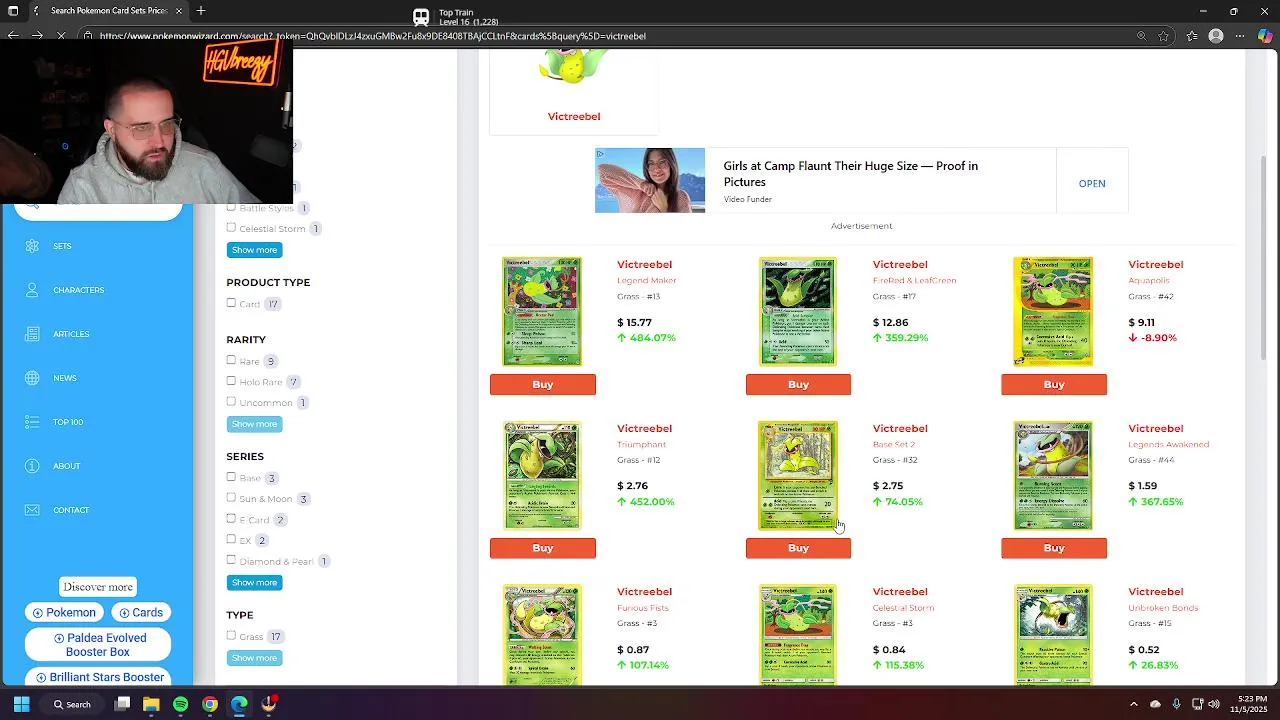Click the browser forward arrow
The height and width of the screenshot is (720, 1280).
37,36
